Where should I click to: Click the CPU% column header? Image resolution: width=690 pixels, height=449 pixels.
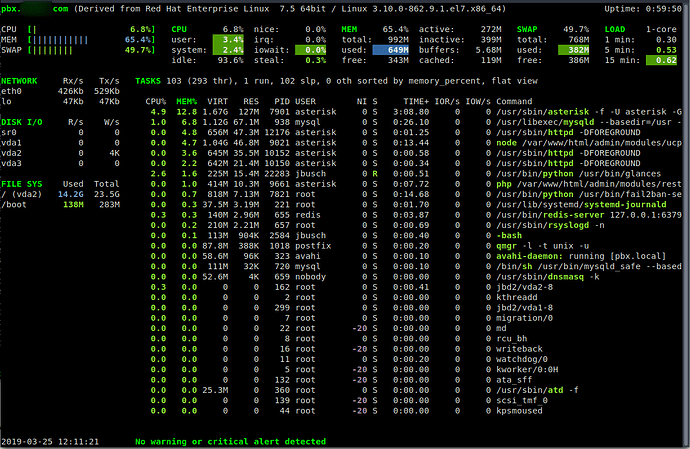click(x=155, y=102)
